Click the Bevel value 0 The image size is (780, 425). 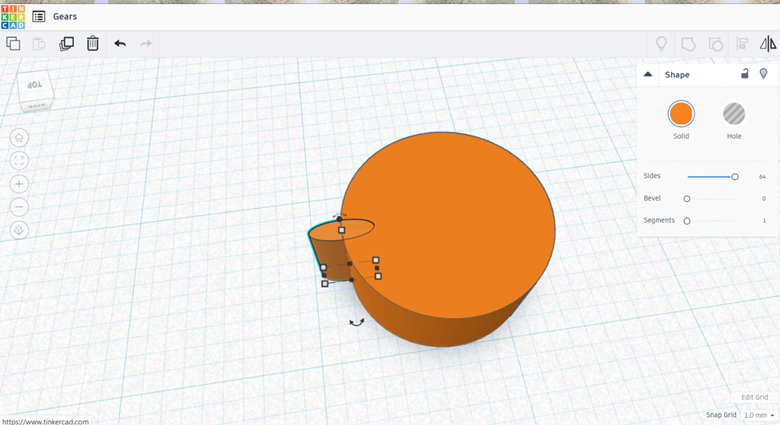pos(764,199)
